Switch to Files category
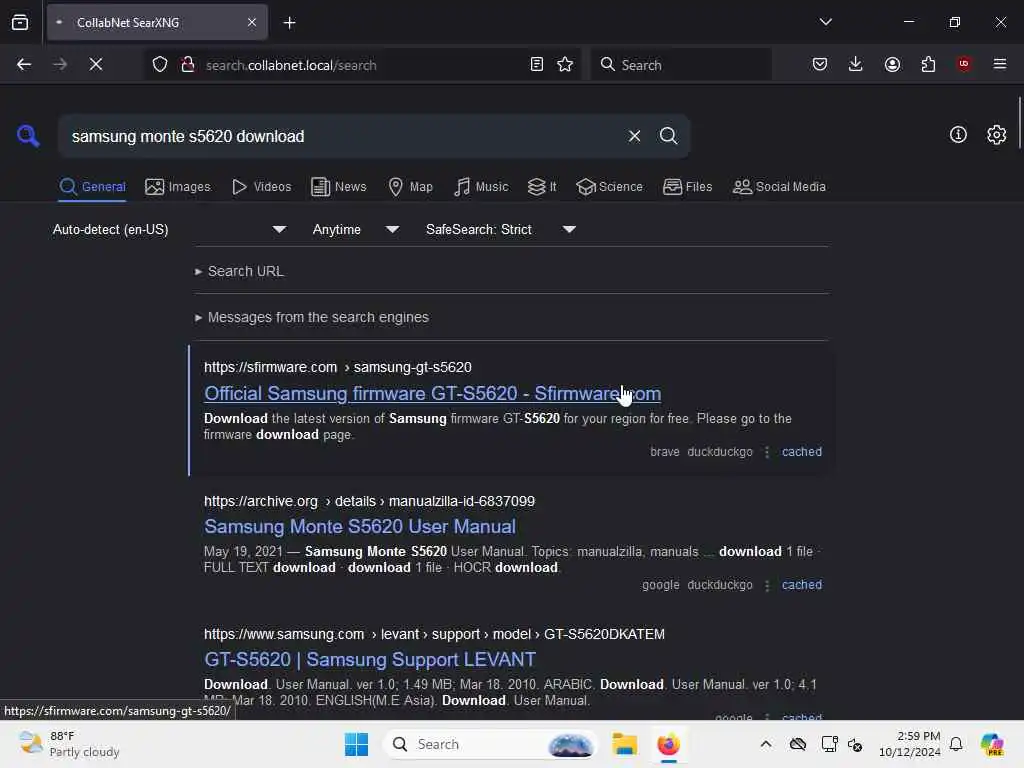Image resolution: width=1024 pixels, height=768 pixels. (x=688, y=187)
